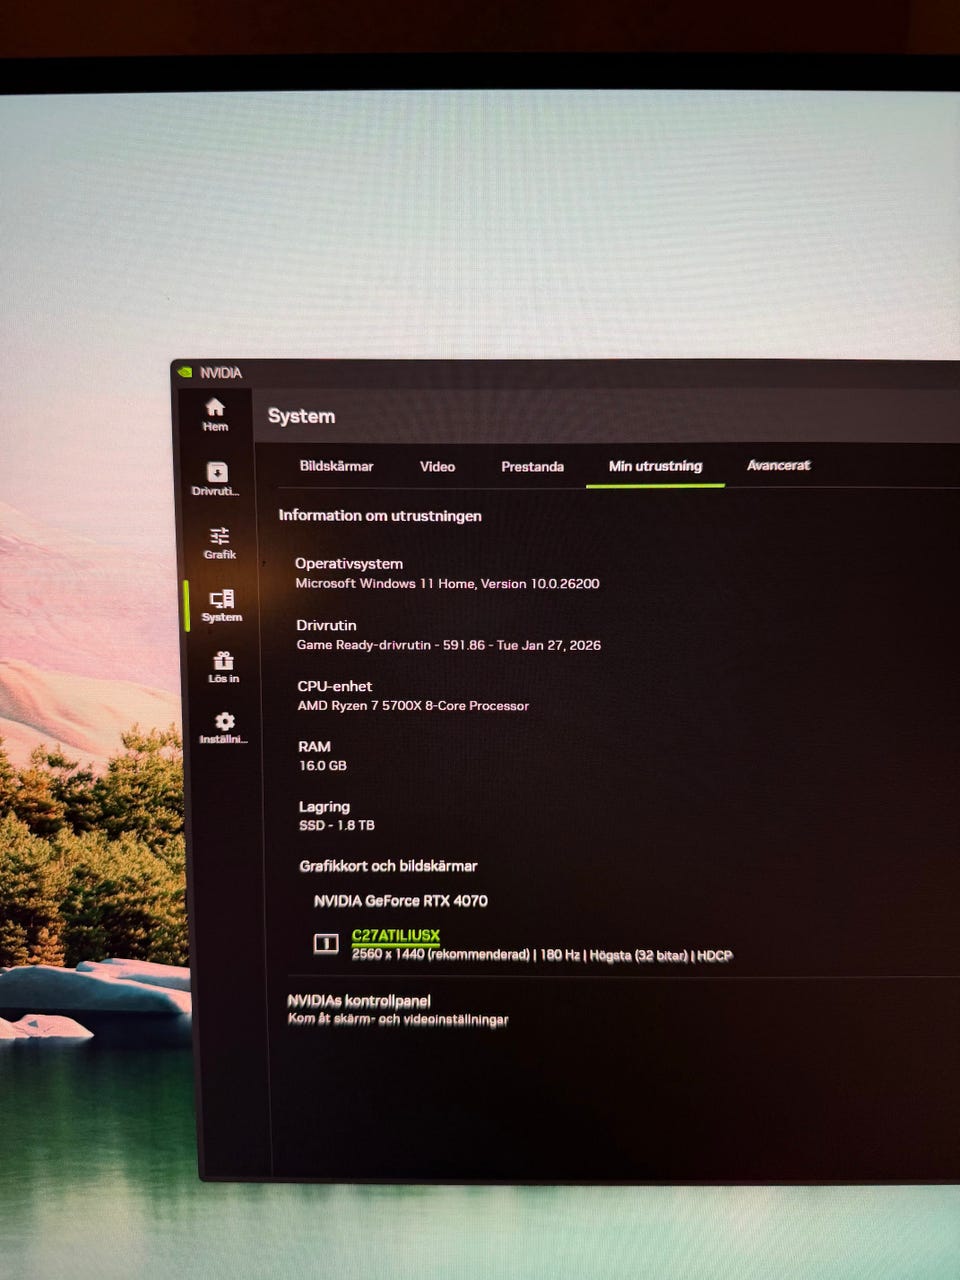Click the 16.0 GB RAM value
The image size is (960, 1280).
[x=323, y=766]
